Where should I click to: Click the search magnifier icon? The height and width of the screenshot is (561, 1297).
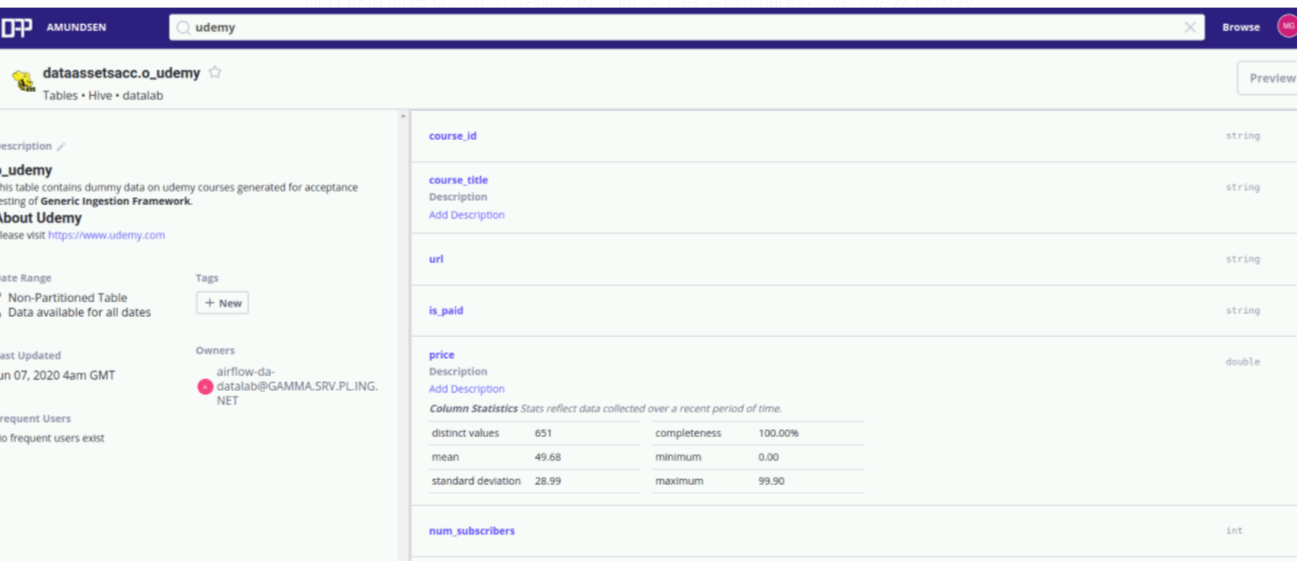pos(183,28)
